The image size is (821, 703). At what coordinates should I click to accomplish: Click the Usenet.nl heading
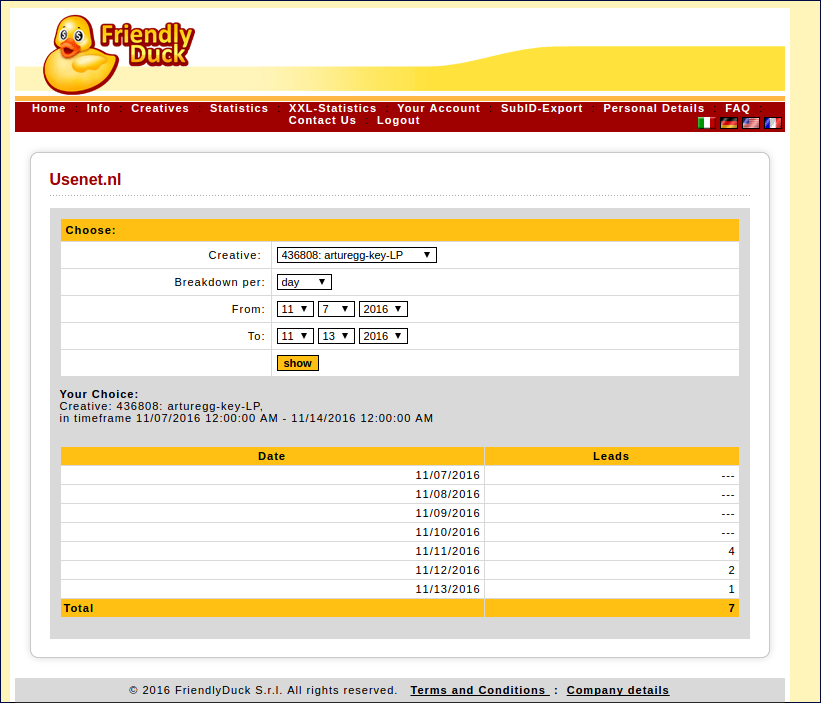click(85, 180)
